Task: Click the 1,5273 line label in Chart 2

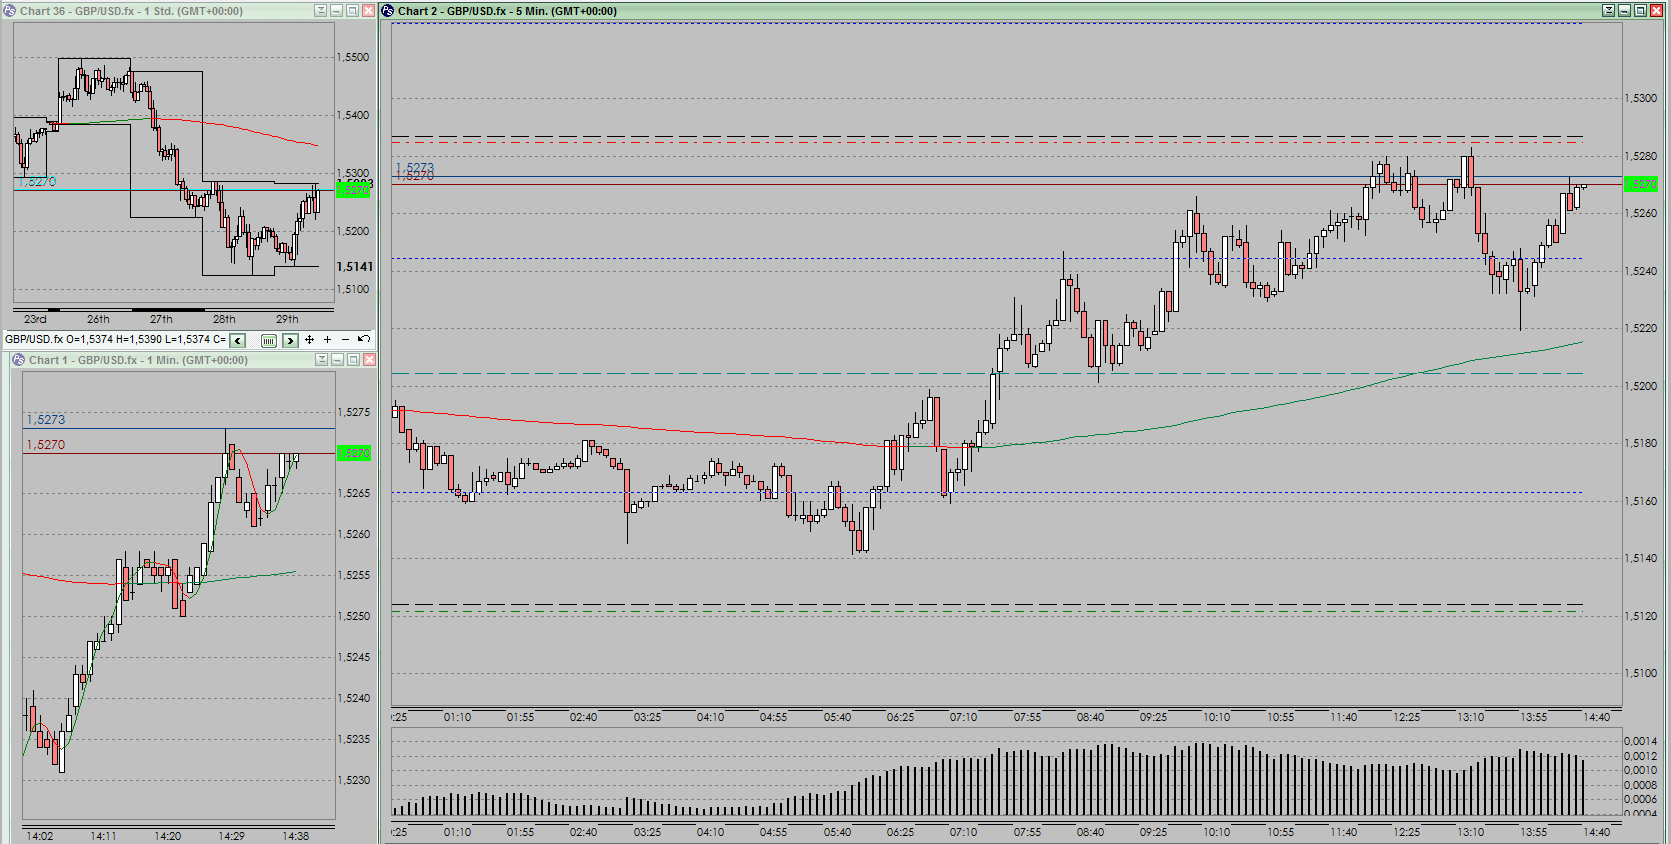Action: click(415, 167)
